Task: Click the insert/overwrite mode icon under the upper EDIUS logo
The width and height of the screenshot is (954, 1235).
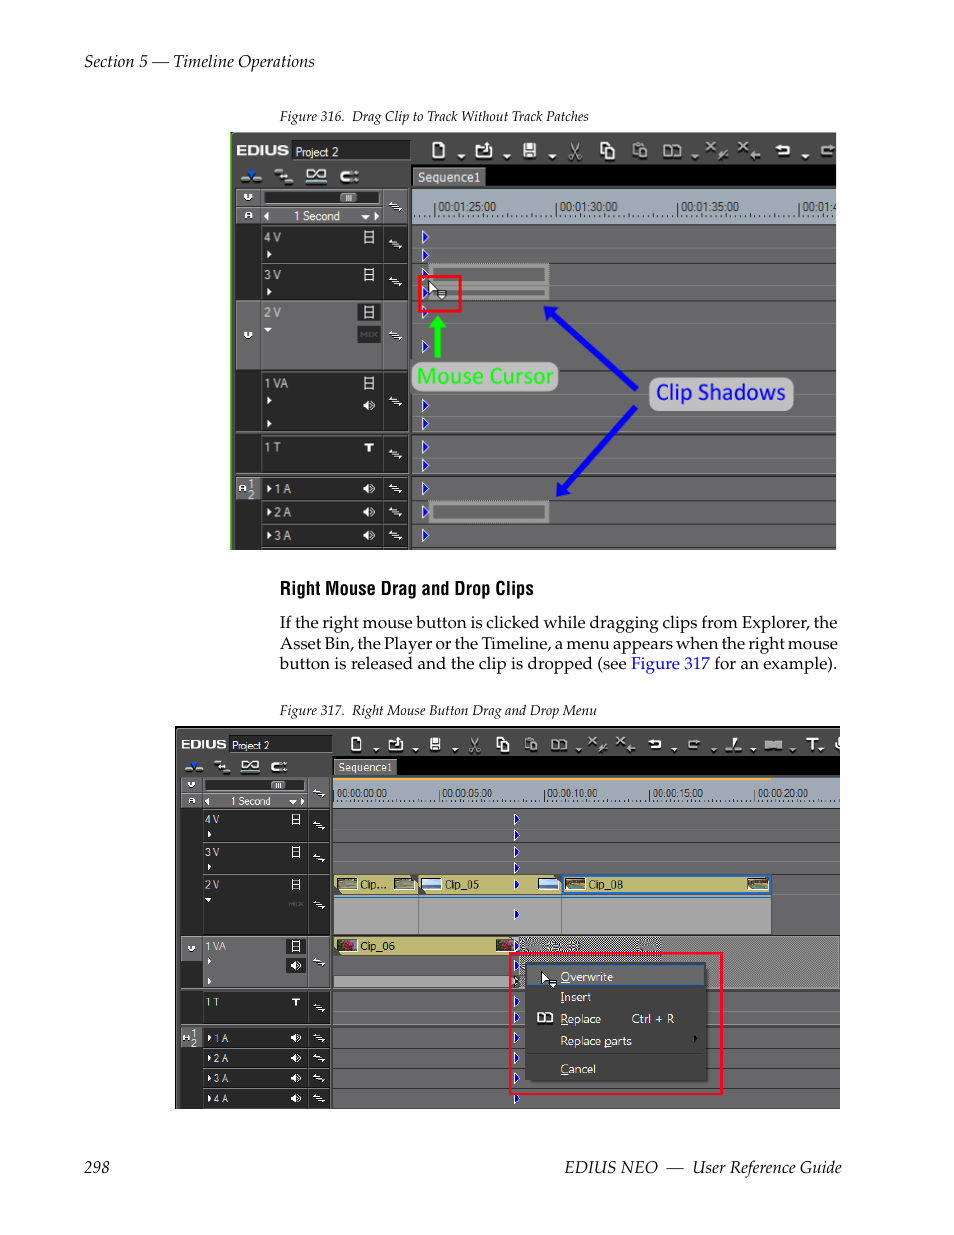Action: 251,176
